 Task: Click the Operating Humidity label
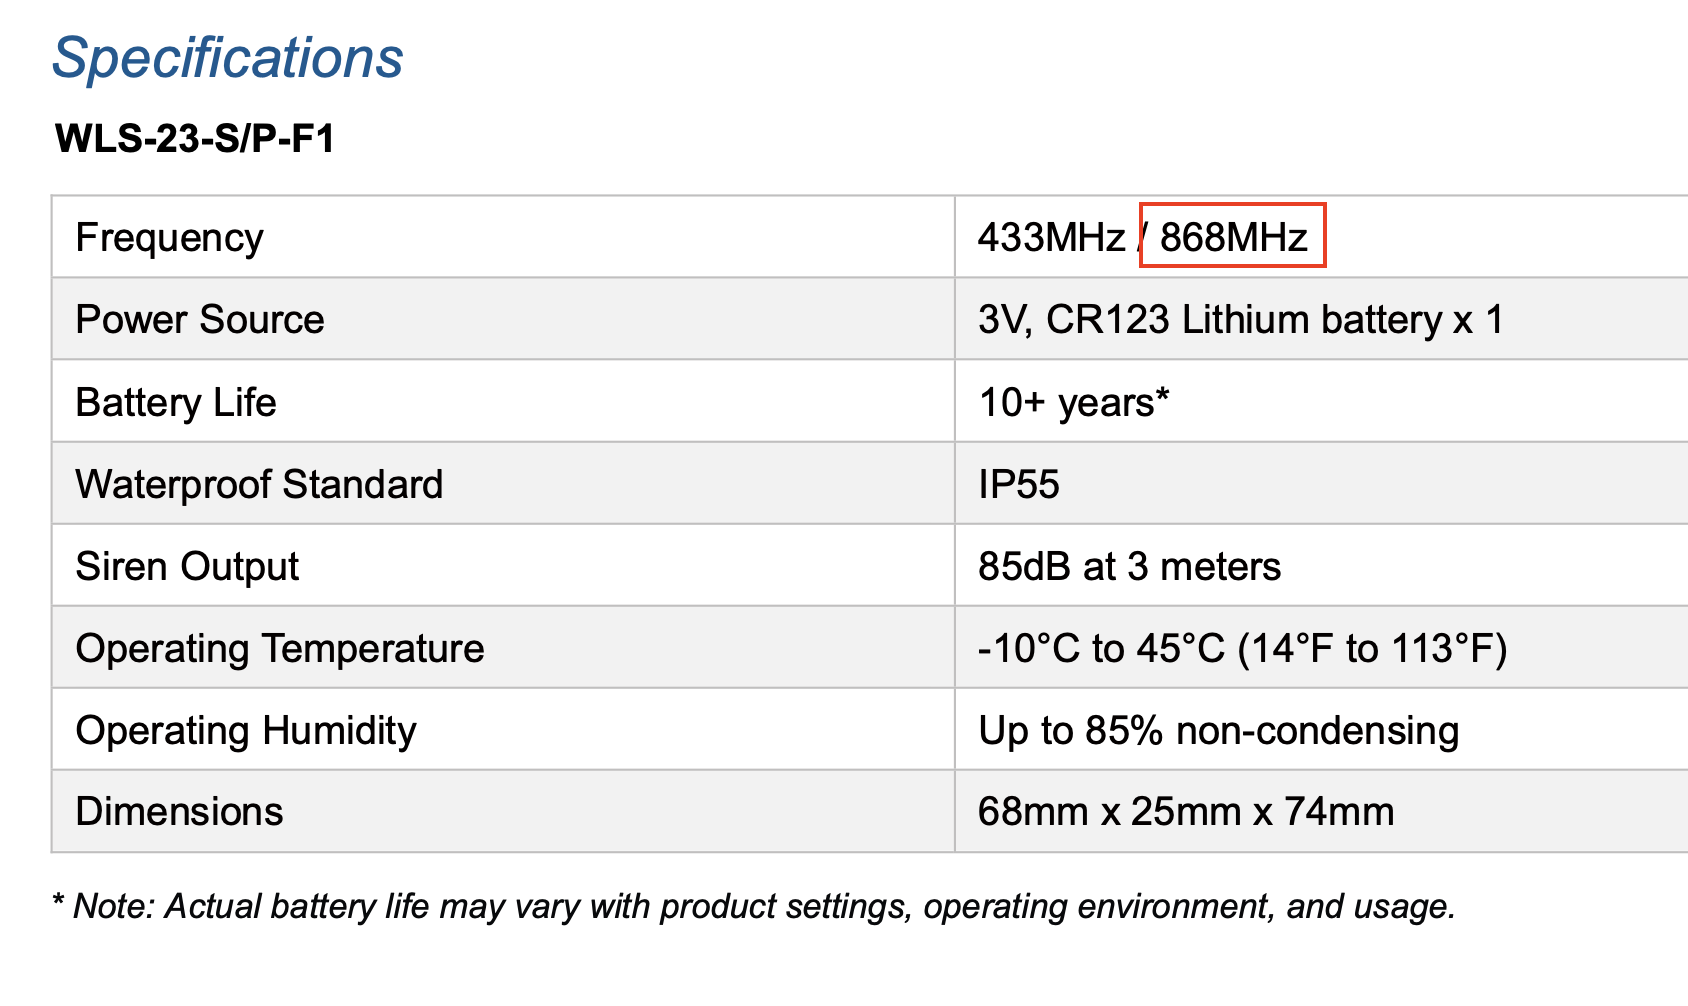[246, 731]
